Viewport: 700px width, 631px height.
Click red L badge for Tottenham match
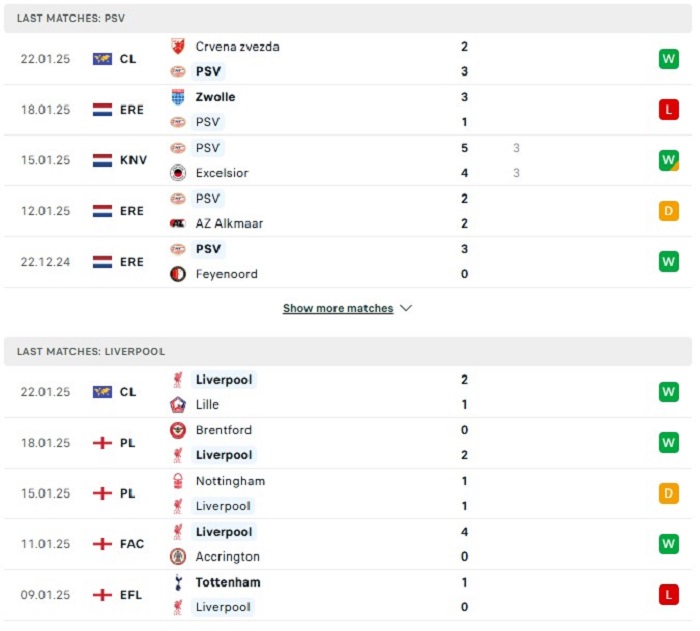click(x=668, y=594)
